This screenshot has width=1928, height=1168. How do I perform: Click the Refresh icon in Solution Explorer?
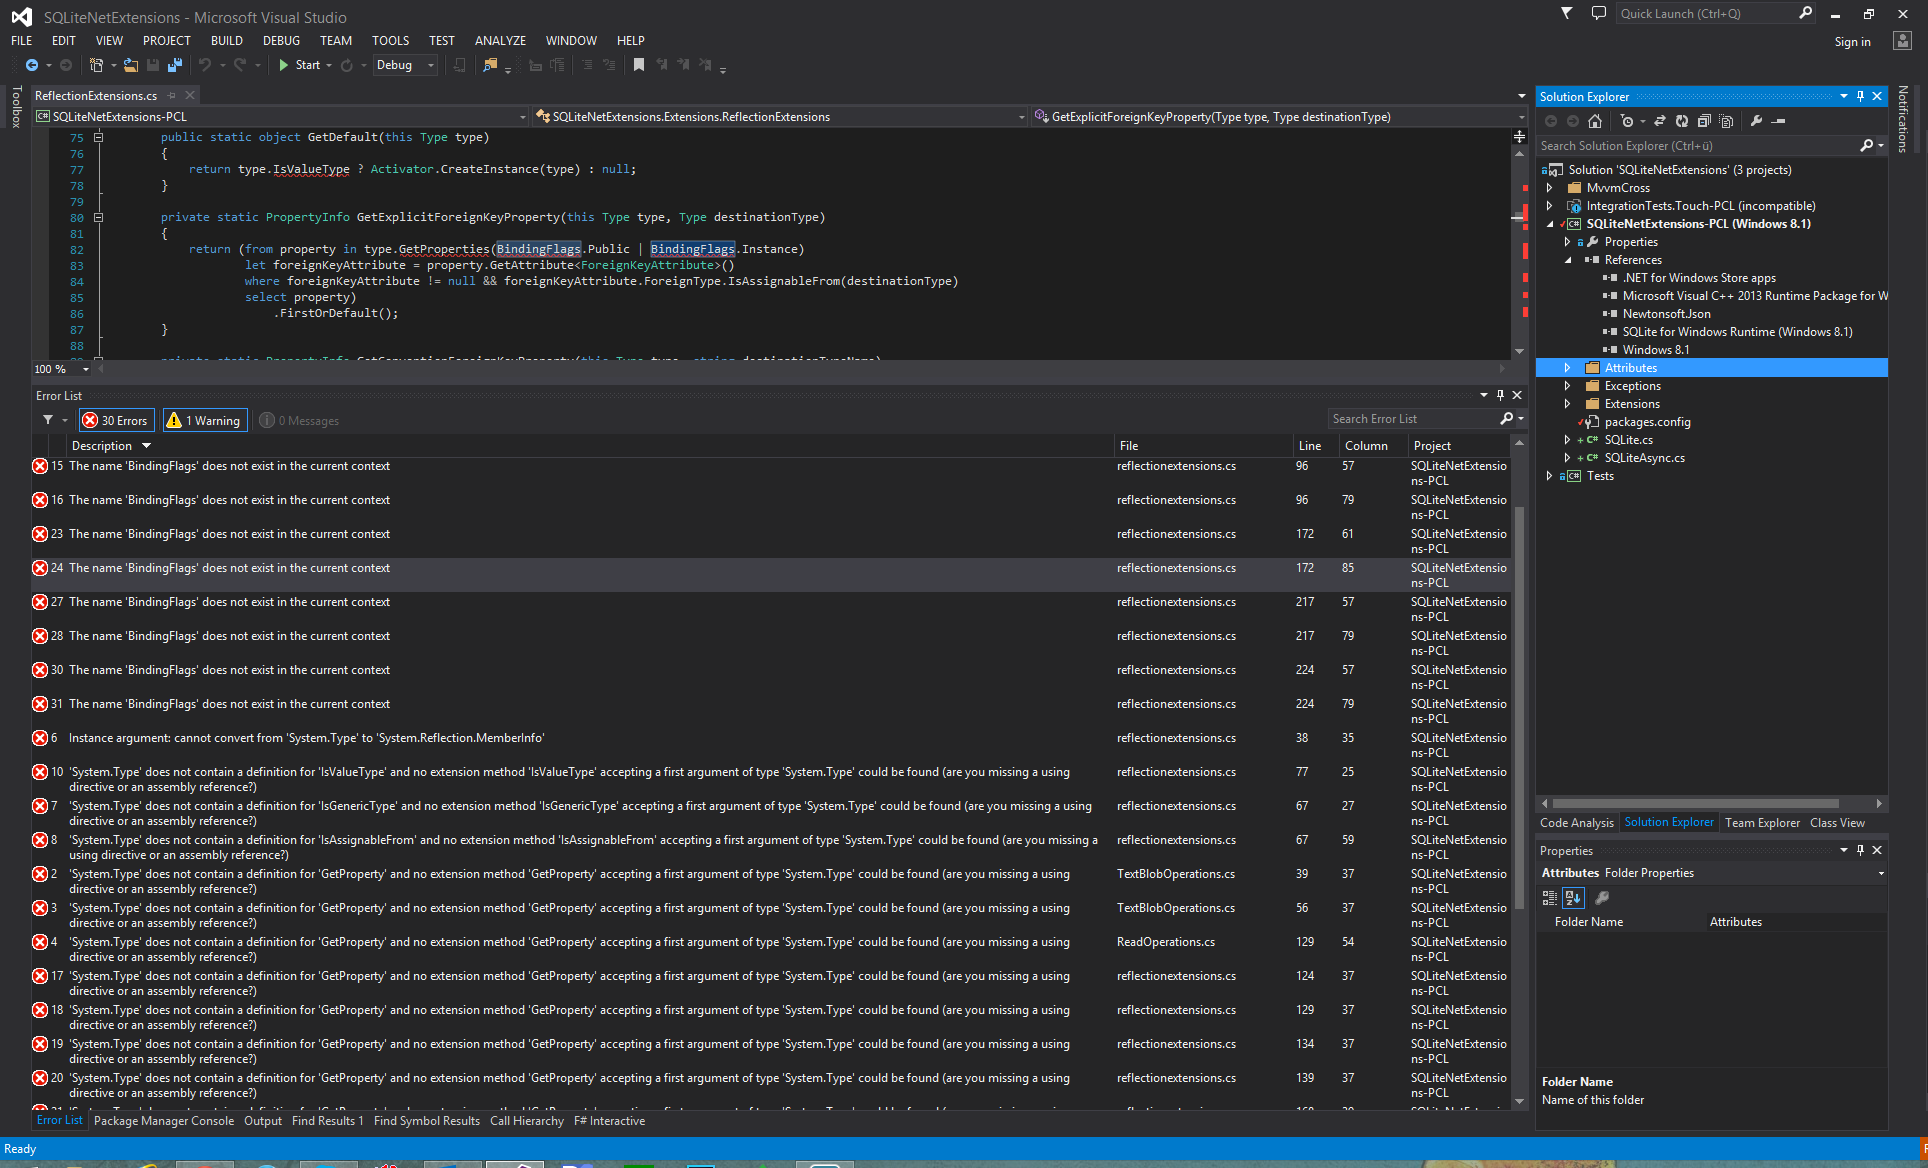click(x=1682, y=121)
